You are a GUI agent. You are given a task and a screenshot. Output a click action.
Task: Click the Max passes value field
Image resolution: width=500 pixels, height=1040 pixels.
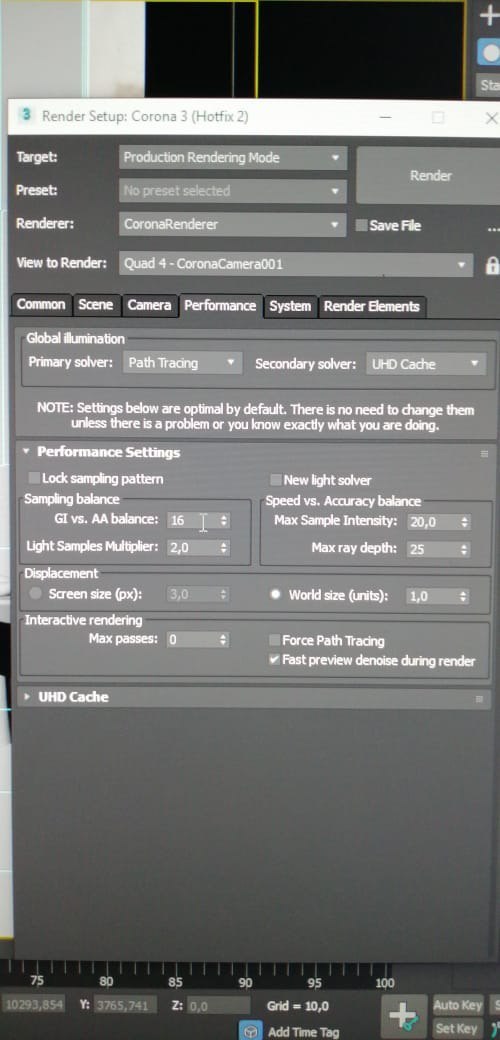192,639
